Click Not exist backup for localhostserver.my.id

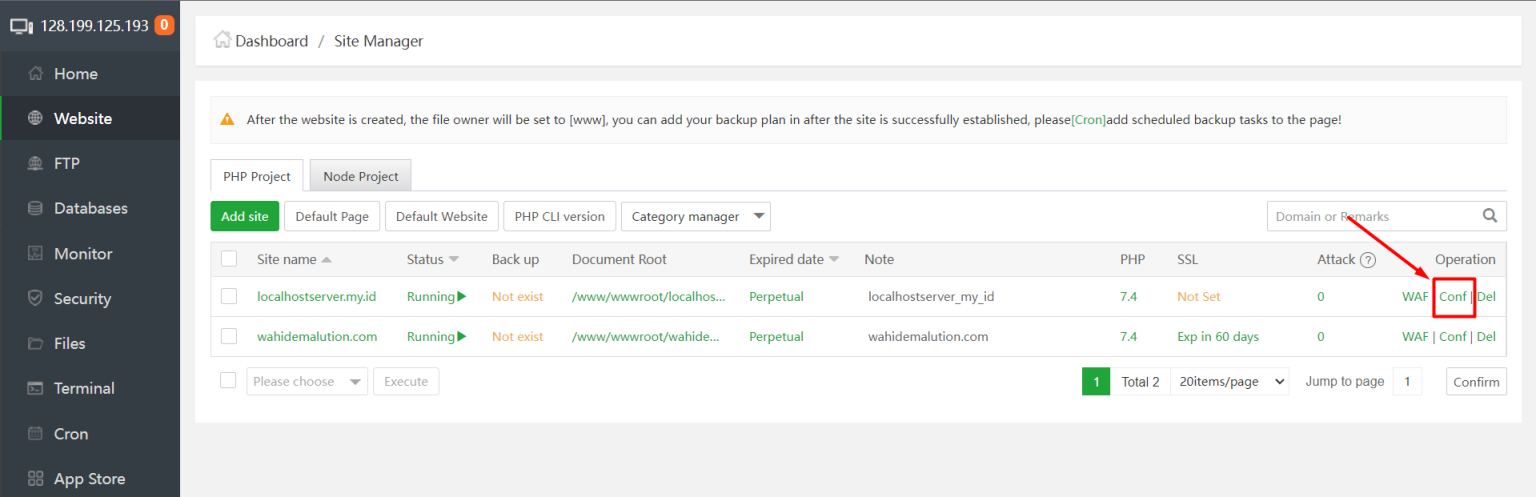pos(517,297)
